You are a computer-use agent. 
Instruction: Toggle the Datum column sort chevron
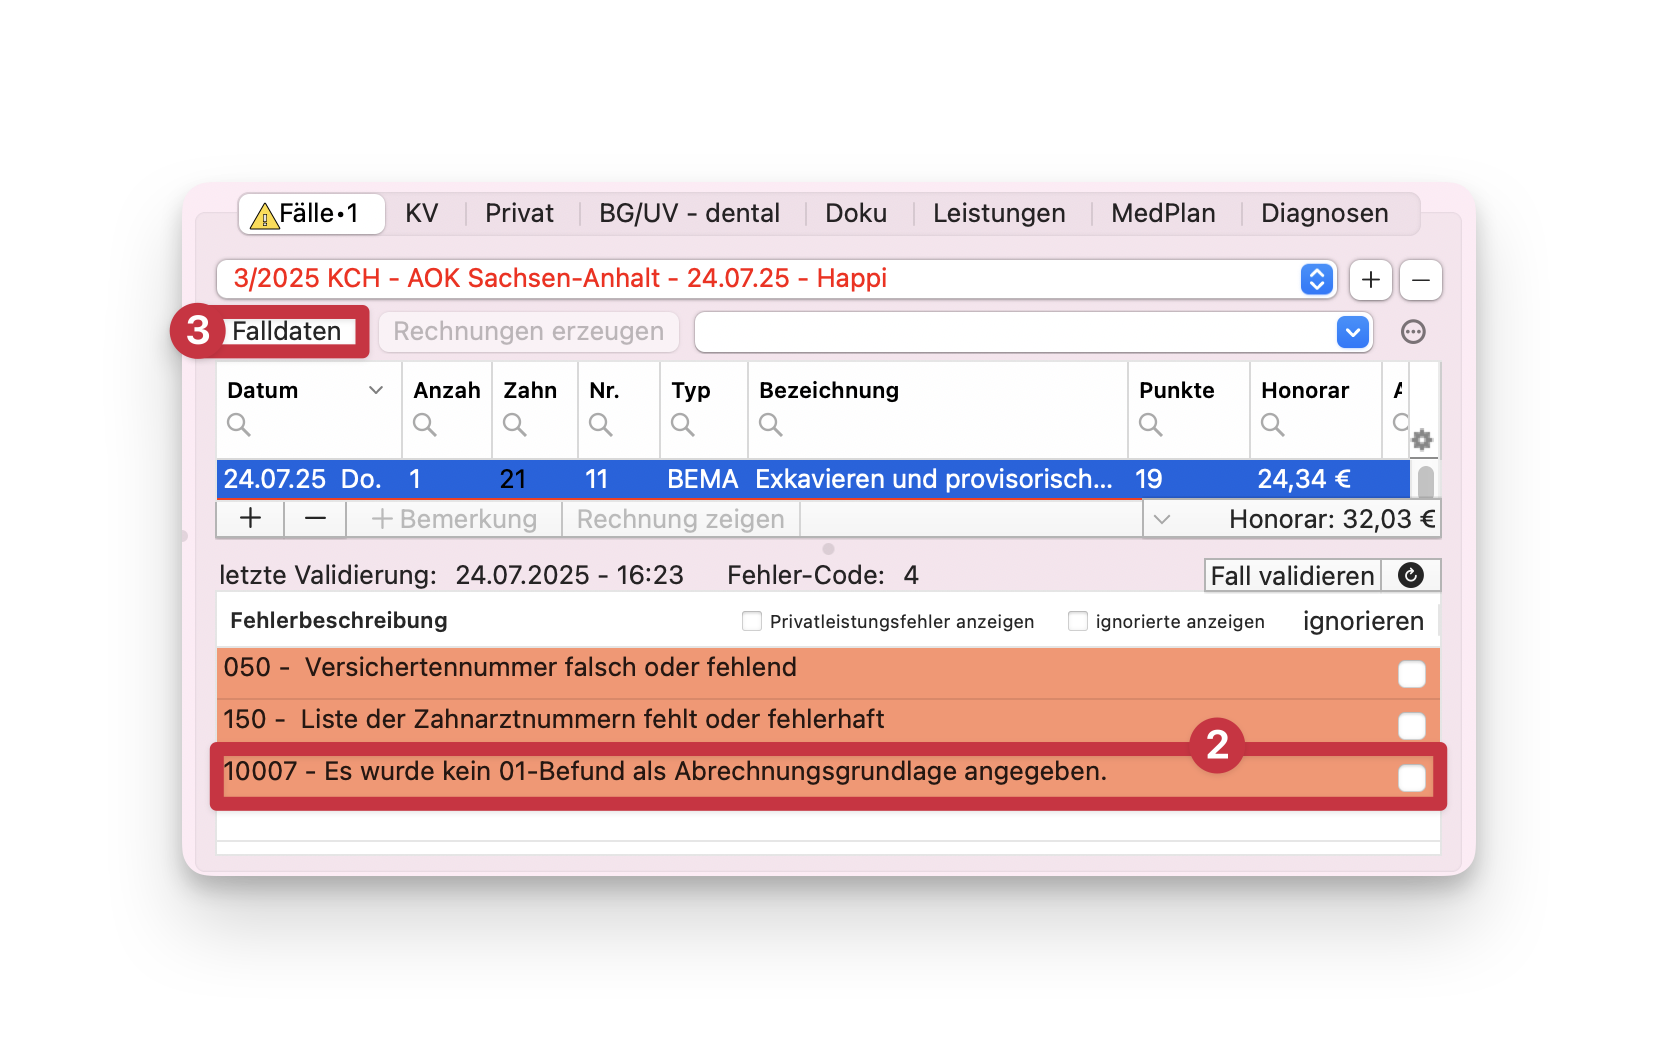(376, 390)
